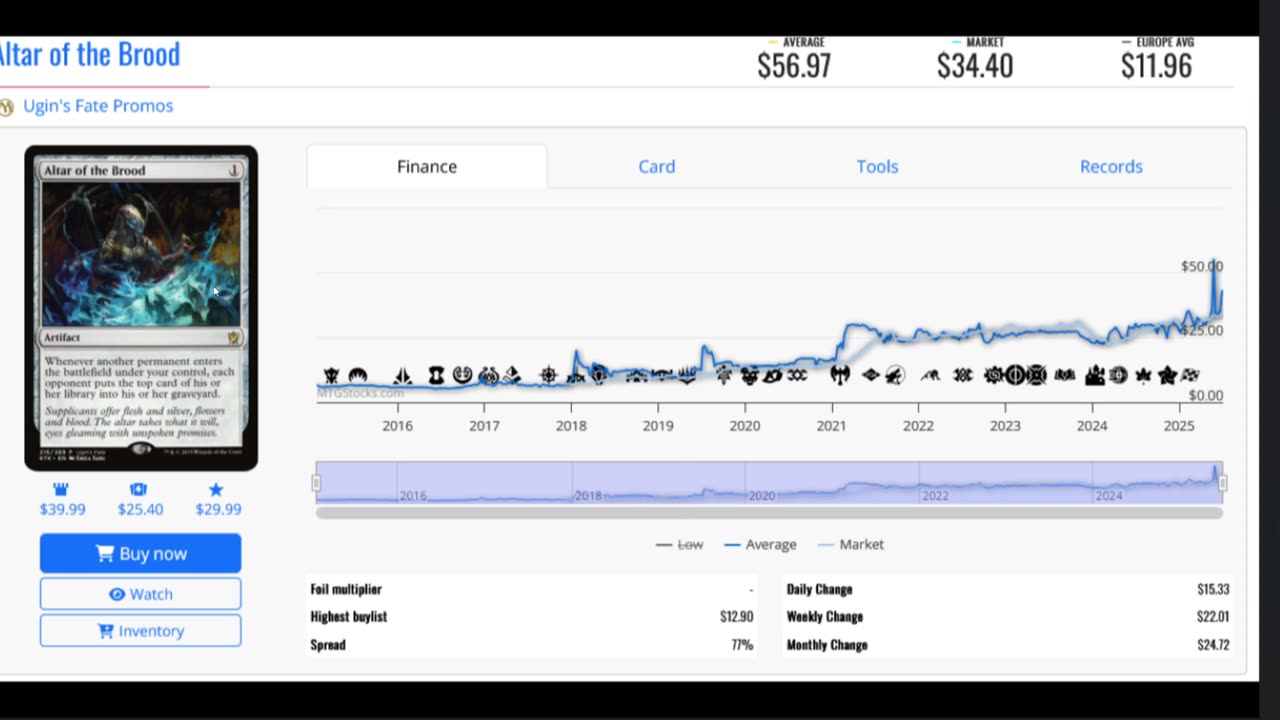Click the vendor icon above $25.40

click(x=138, y=490)
